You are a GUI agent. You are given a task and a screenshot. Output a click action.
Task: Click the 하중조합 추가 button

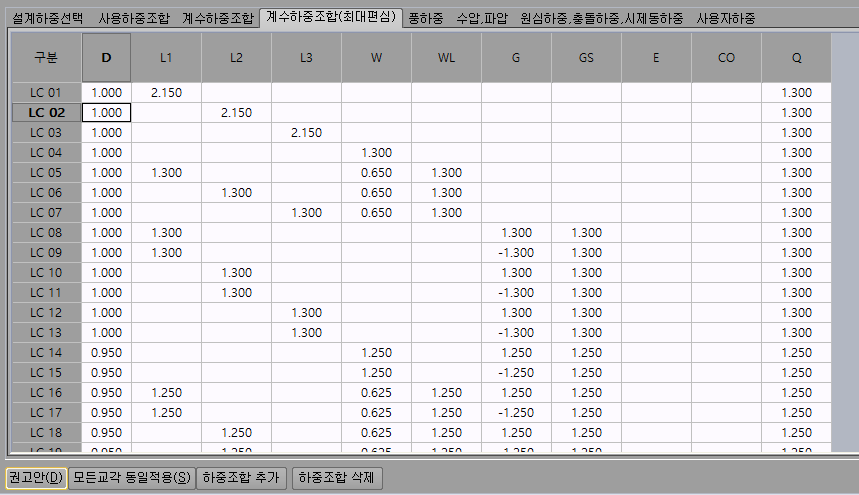click(241, 477)
